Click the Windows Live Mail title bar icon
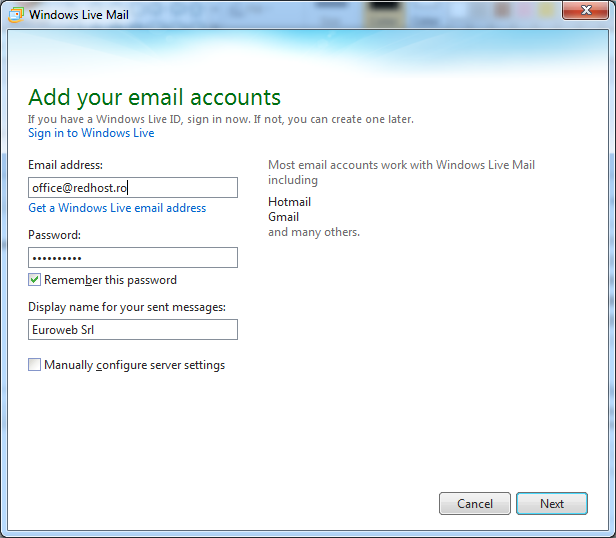 point(15,14)
